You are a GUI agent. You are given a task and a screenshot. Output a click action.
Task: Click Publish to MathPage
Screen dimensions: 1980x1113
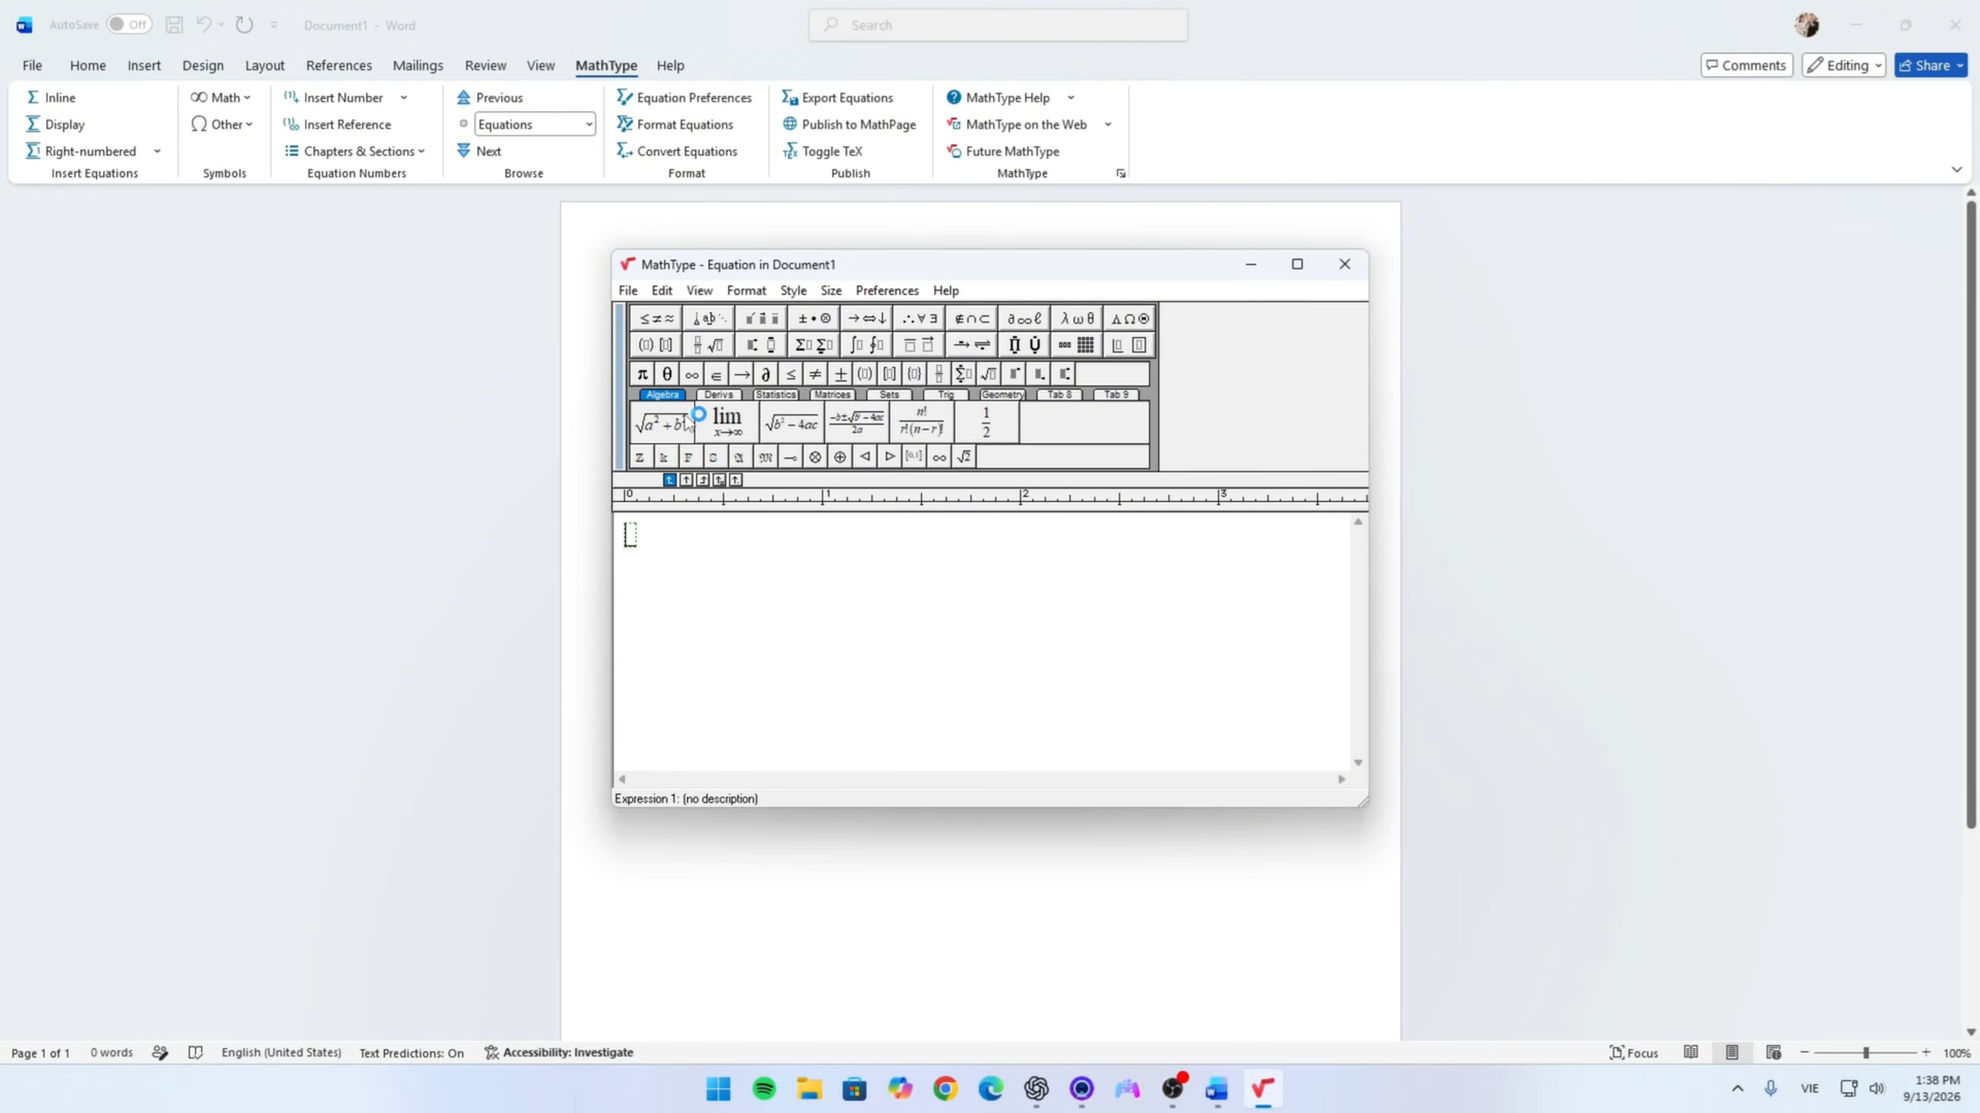[849, 124]
